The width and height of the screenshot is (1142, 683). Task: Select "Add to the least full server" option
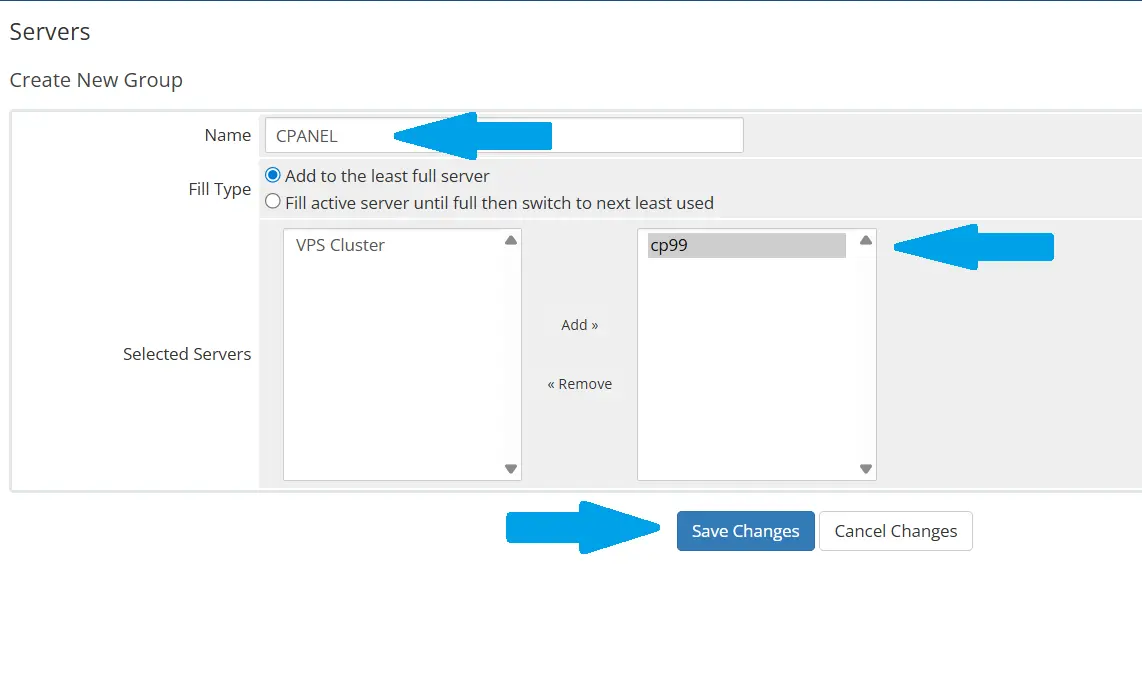273,175
